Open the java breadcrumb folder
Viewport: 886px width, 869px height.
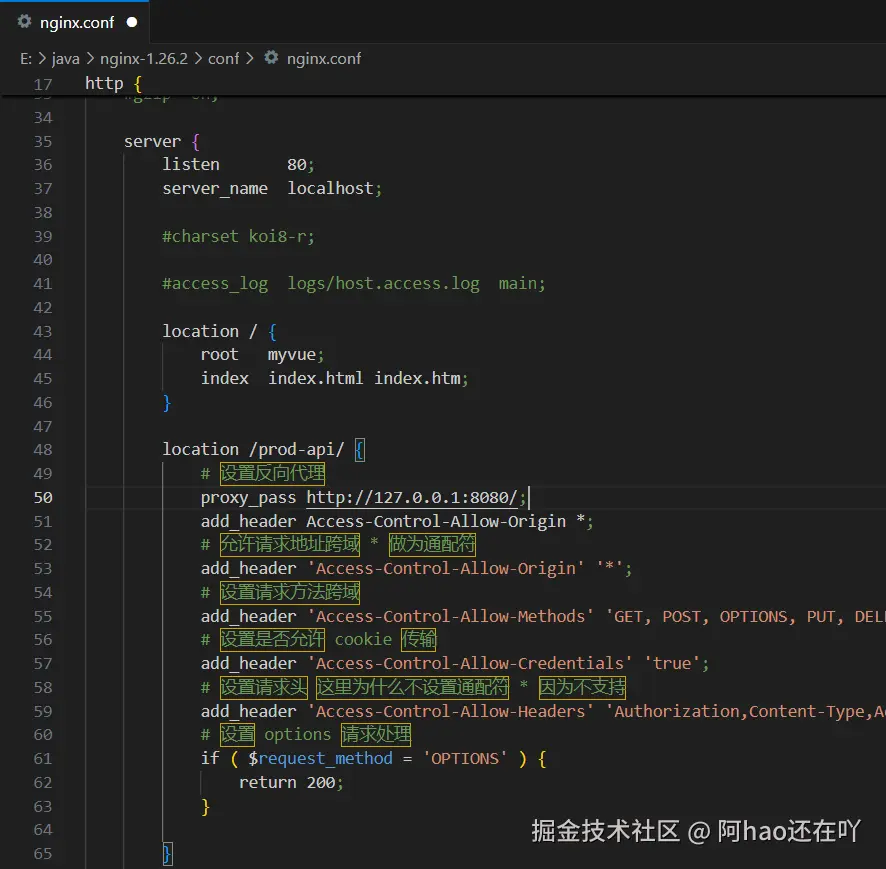point(66,59)
